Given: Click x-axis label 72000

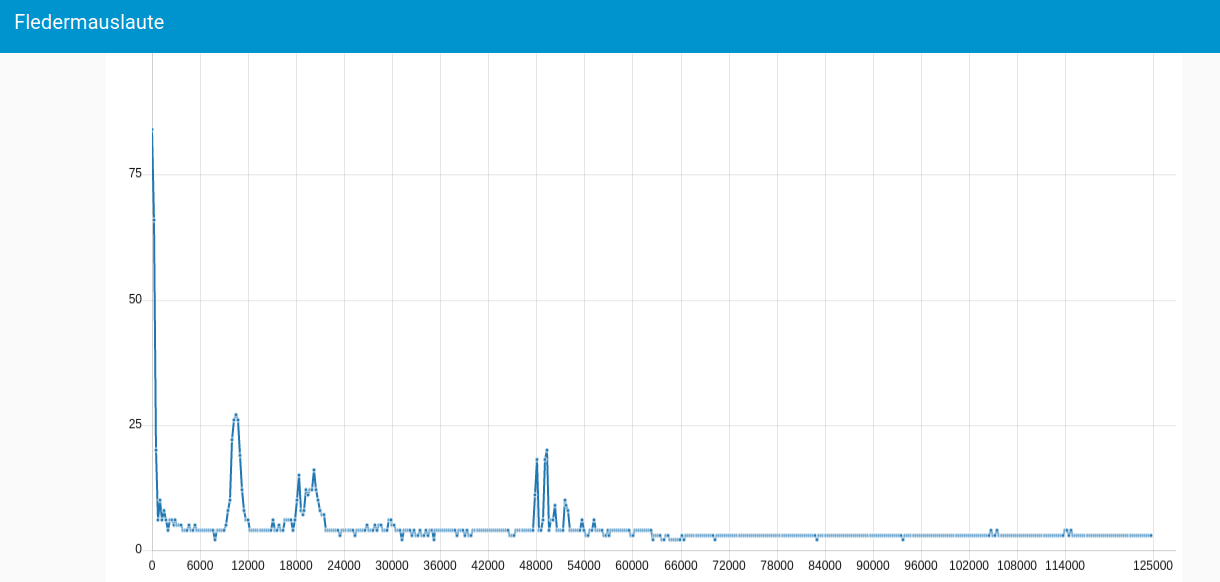Looking at the screenshot, I should [729, 566].
